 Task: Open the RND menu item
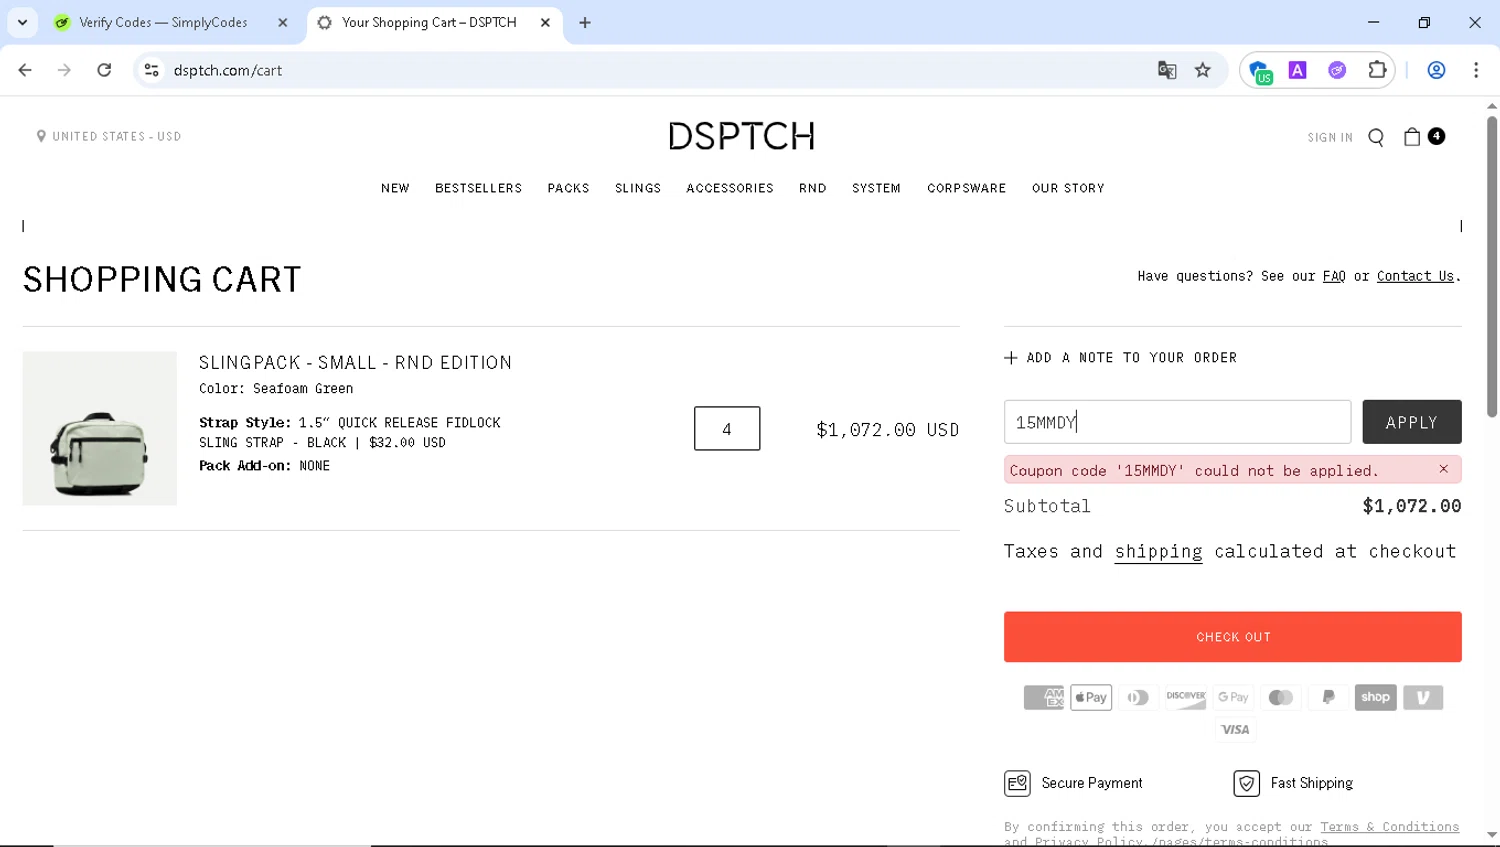[x=813, y=188]
